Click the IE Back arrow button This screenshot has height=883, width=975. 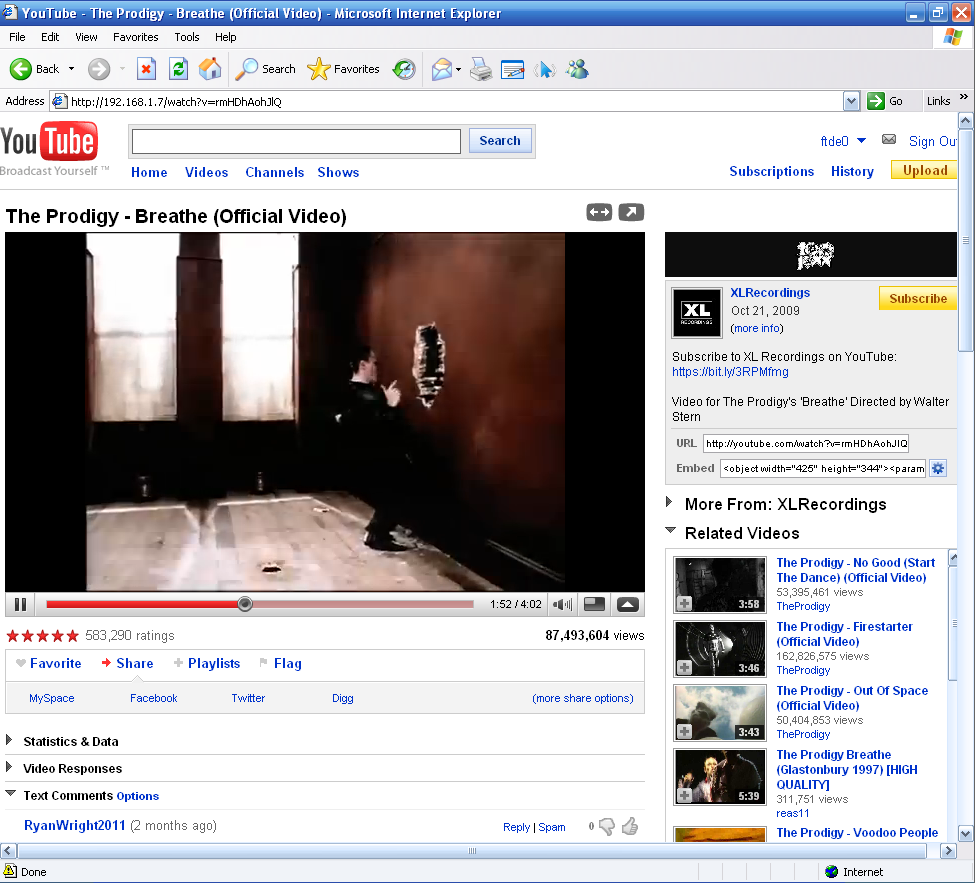click(x=21, y=69)
